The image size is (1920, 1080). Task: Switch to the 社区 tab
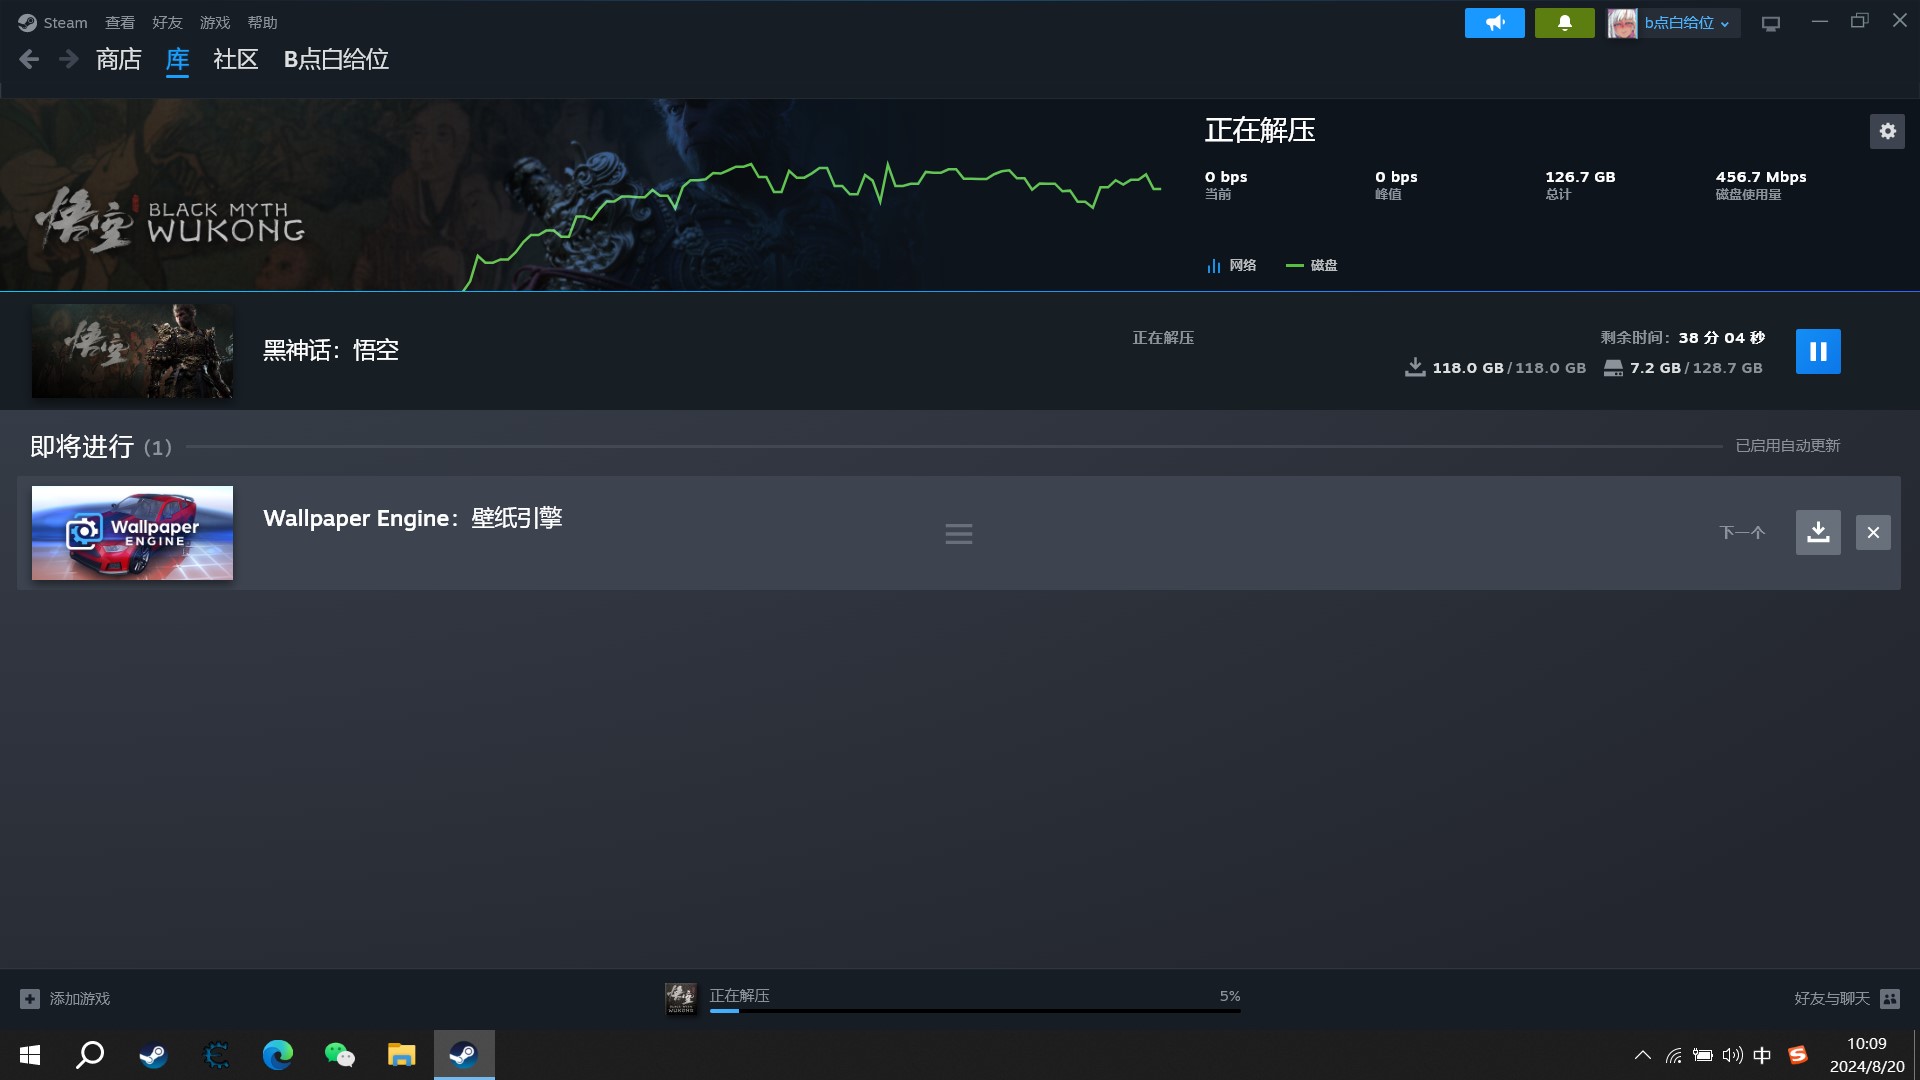[x=236, y=60]
